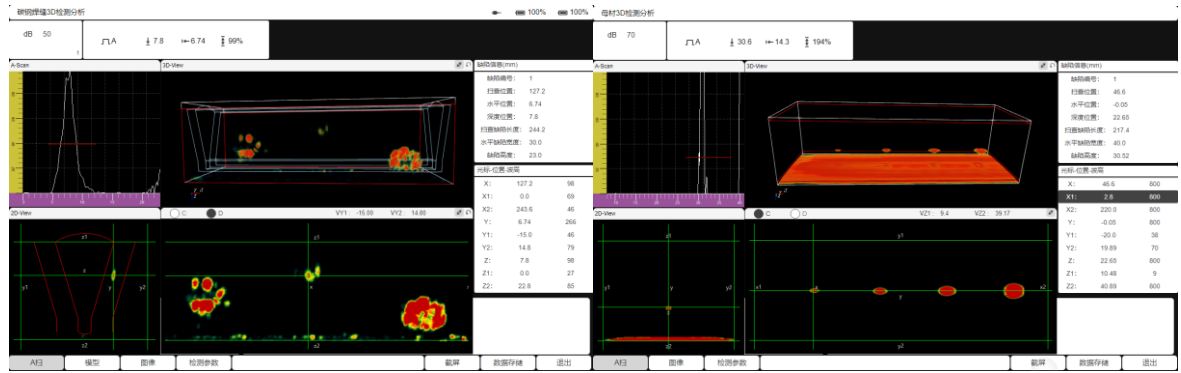This screenshot has height=373, width=1181.
Task: Click 扫查缺陷长度 value 244.2
Action: click(537, 130)
